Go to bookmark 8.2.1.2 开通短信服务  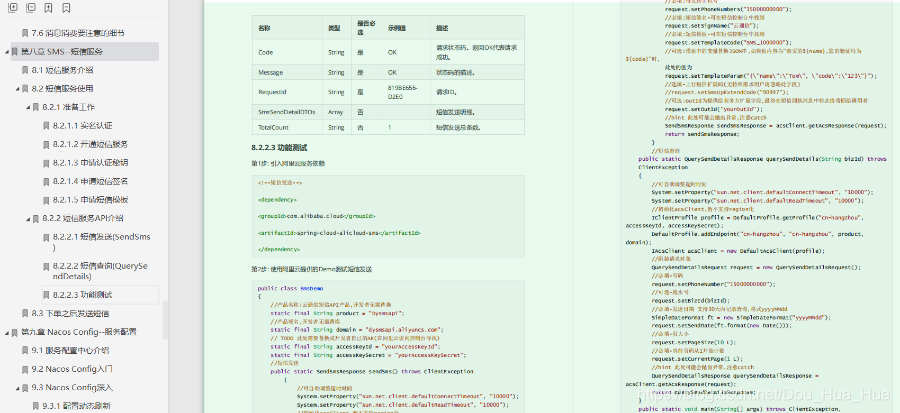pos(90,144)
